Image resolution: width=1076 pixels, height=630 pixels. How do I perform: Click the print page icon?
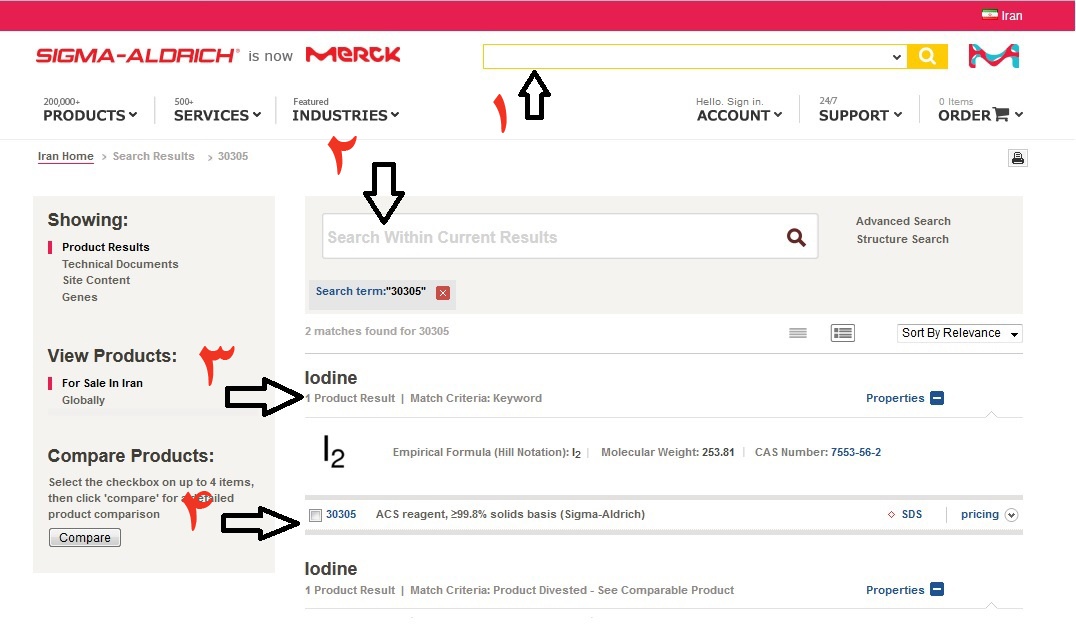pyautogui.click(x=1018, y=158)
